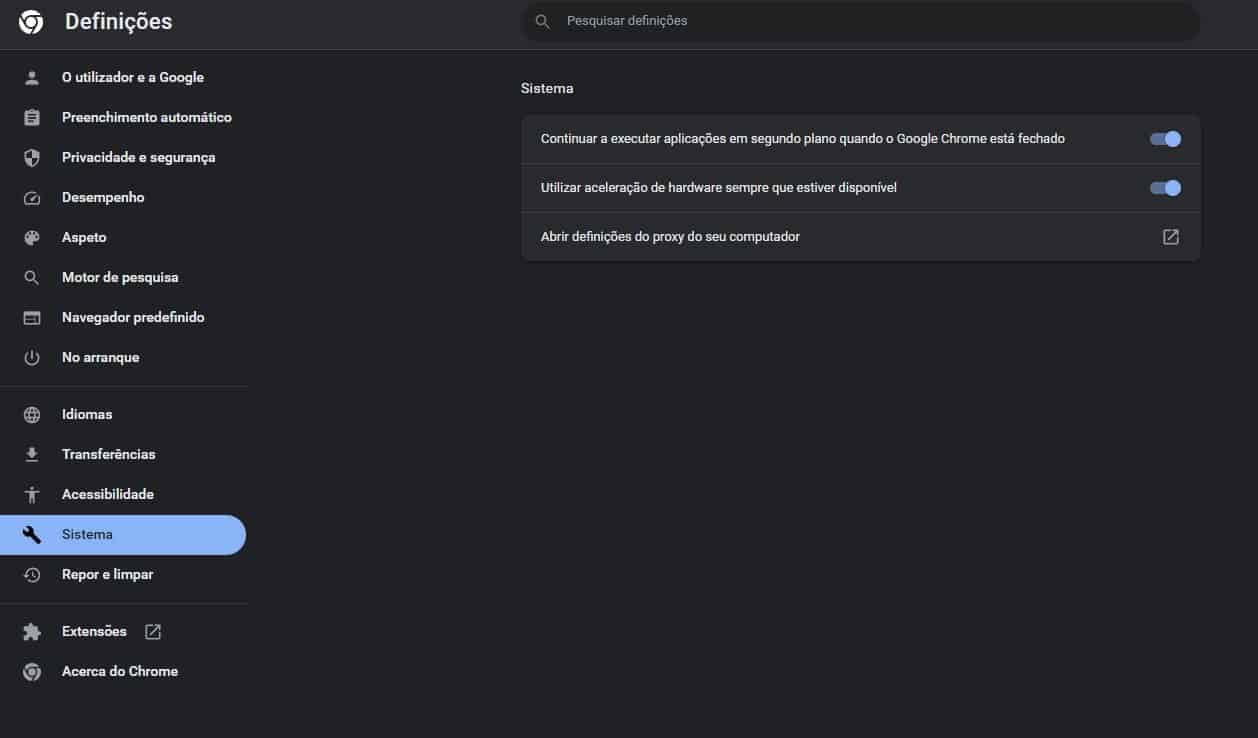Click the puzzle piece icon for Extensões
This screenshot has width=1258, height=738.
click(x=32, y=631)
